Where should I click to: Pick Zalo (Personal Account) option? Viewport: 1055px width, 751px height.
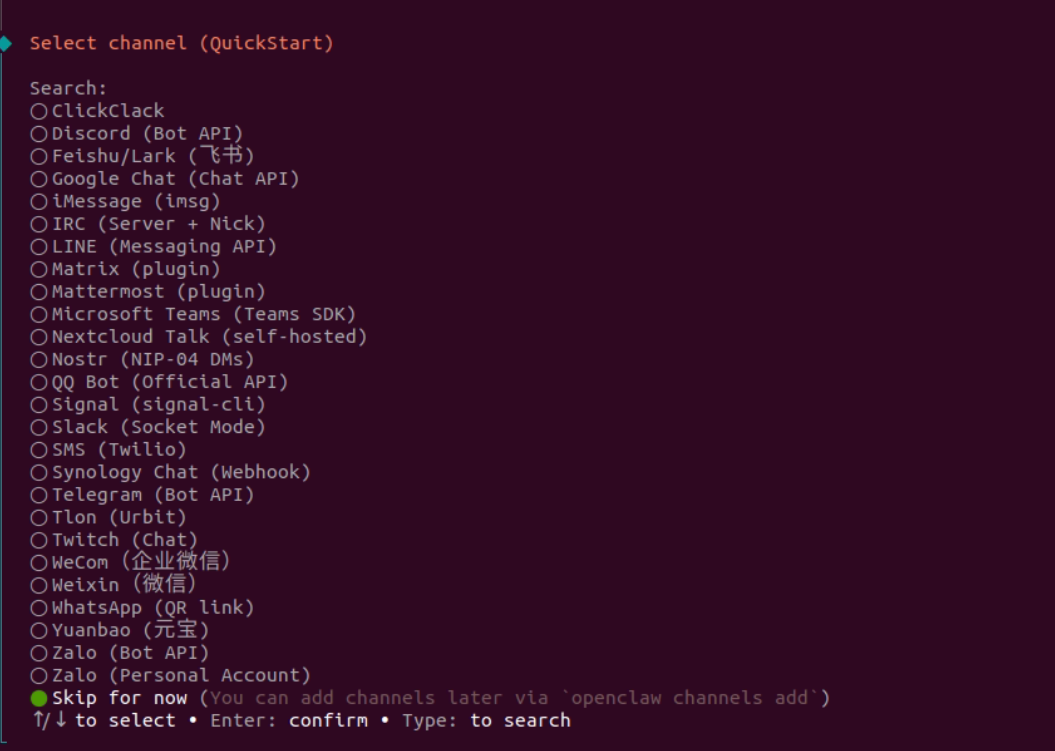coord(171,675)
